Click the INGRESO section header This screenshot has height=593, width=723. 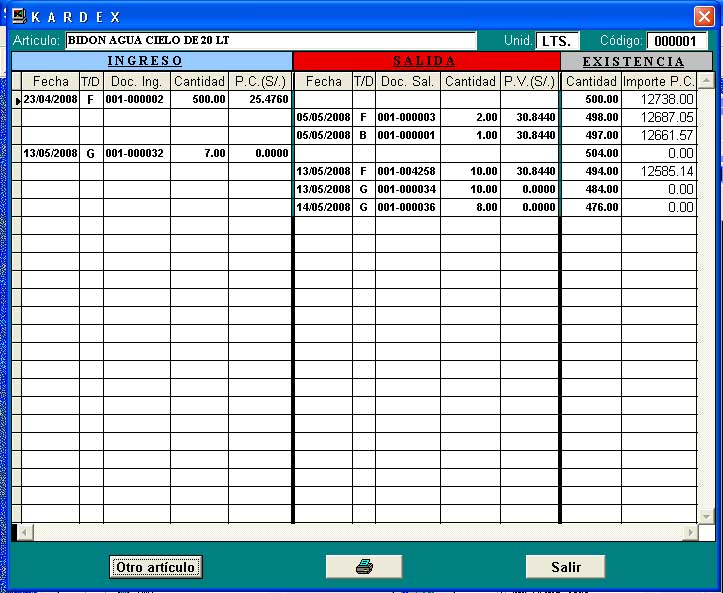point(151,61)
